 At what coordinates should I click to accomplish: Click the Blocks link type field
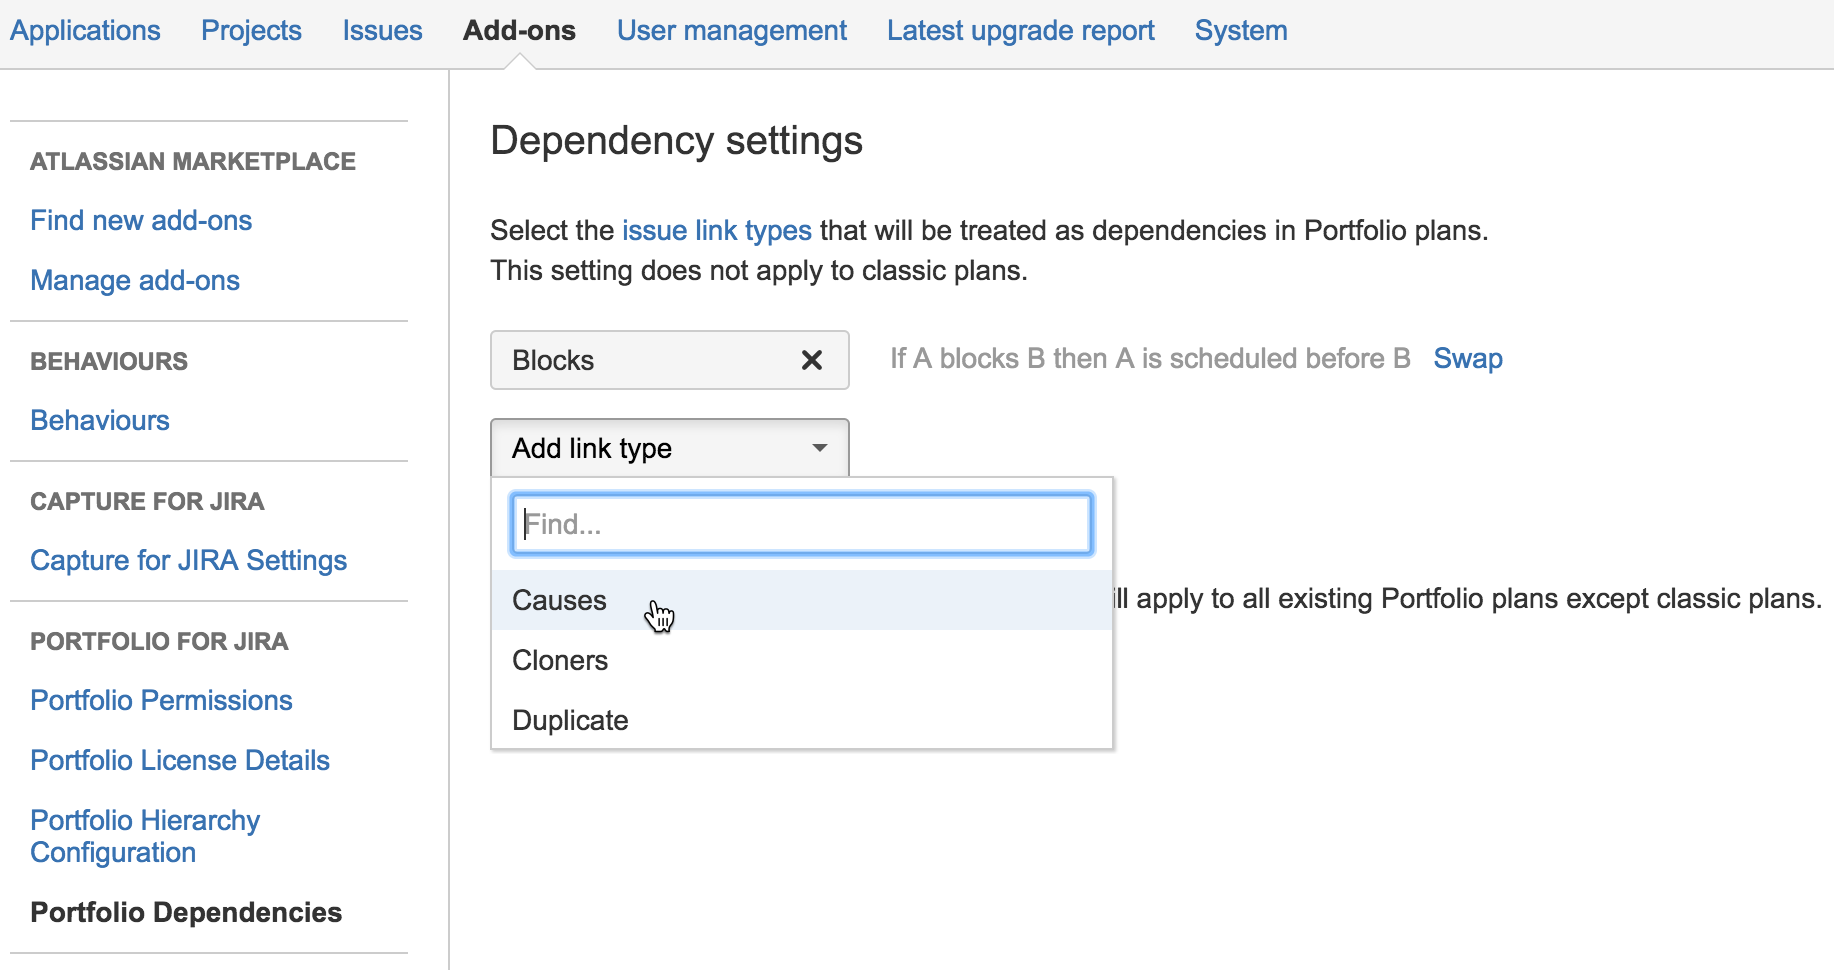pyautogui.click(x=670, y=360)
